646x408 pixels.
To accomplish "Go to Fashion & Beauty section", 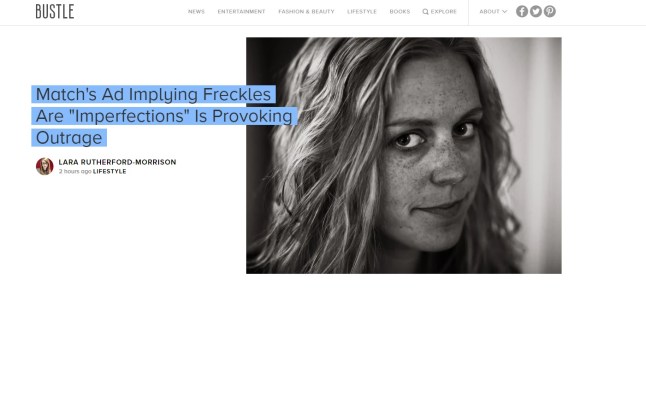I will (306, 12).
